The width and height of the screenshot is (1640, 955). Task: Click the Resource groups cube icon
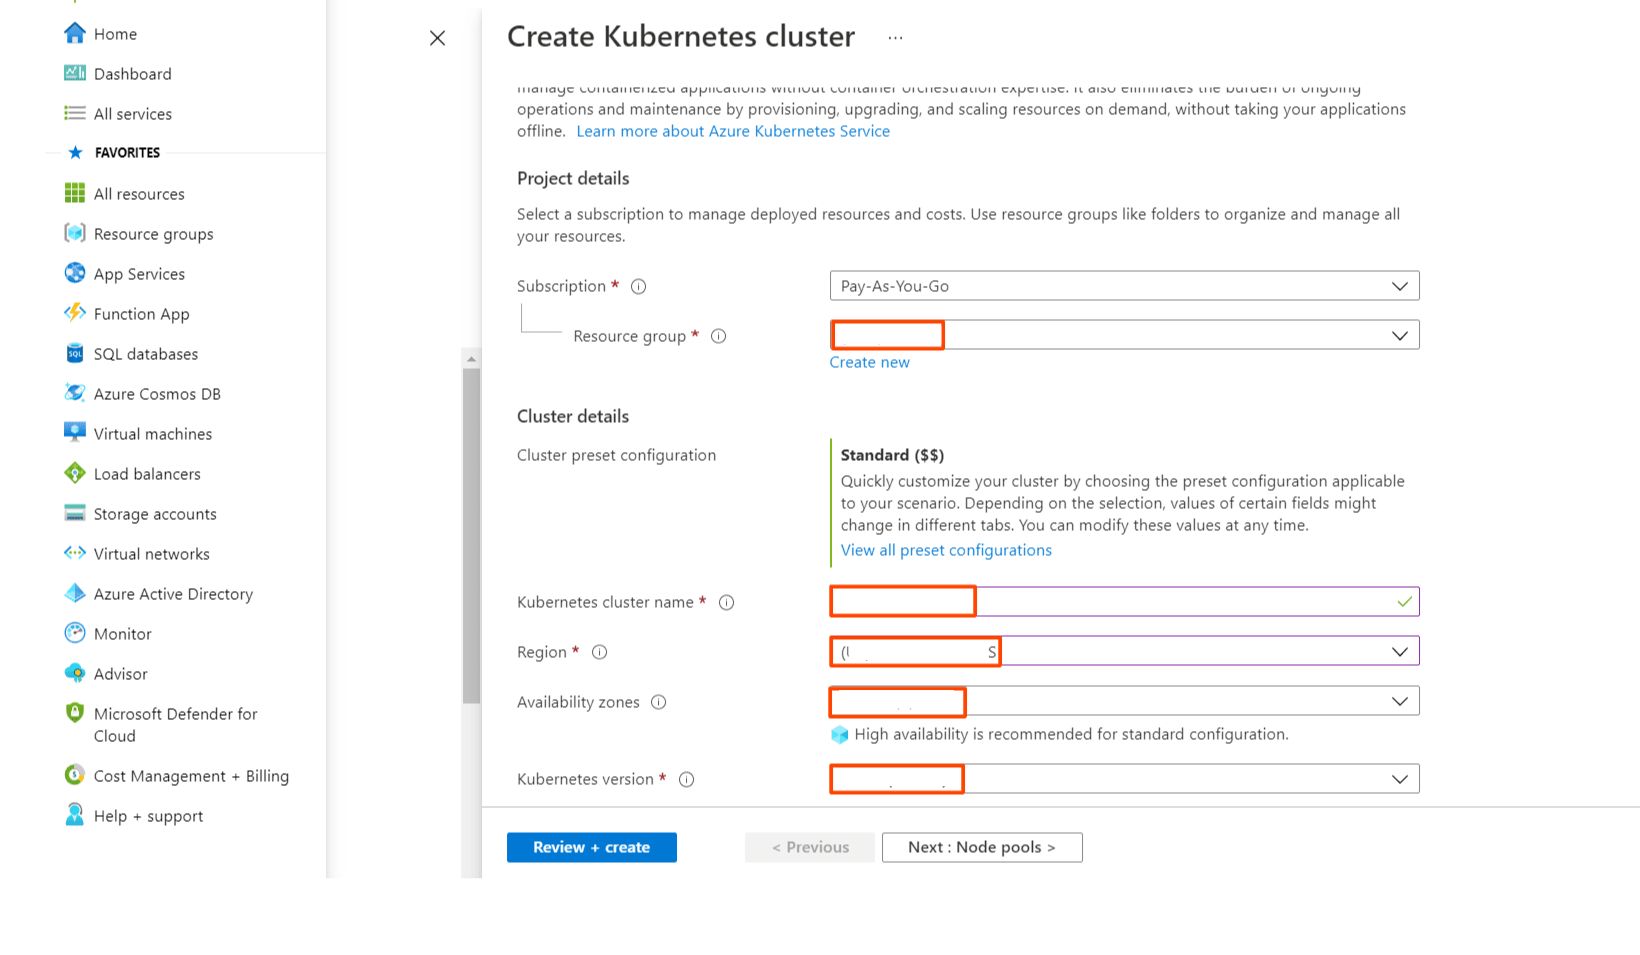click(x=75, y=233)
